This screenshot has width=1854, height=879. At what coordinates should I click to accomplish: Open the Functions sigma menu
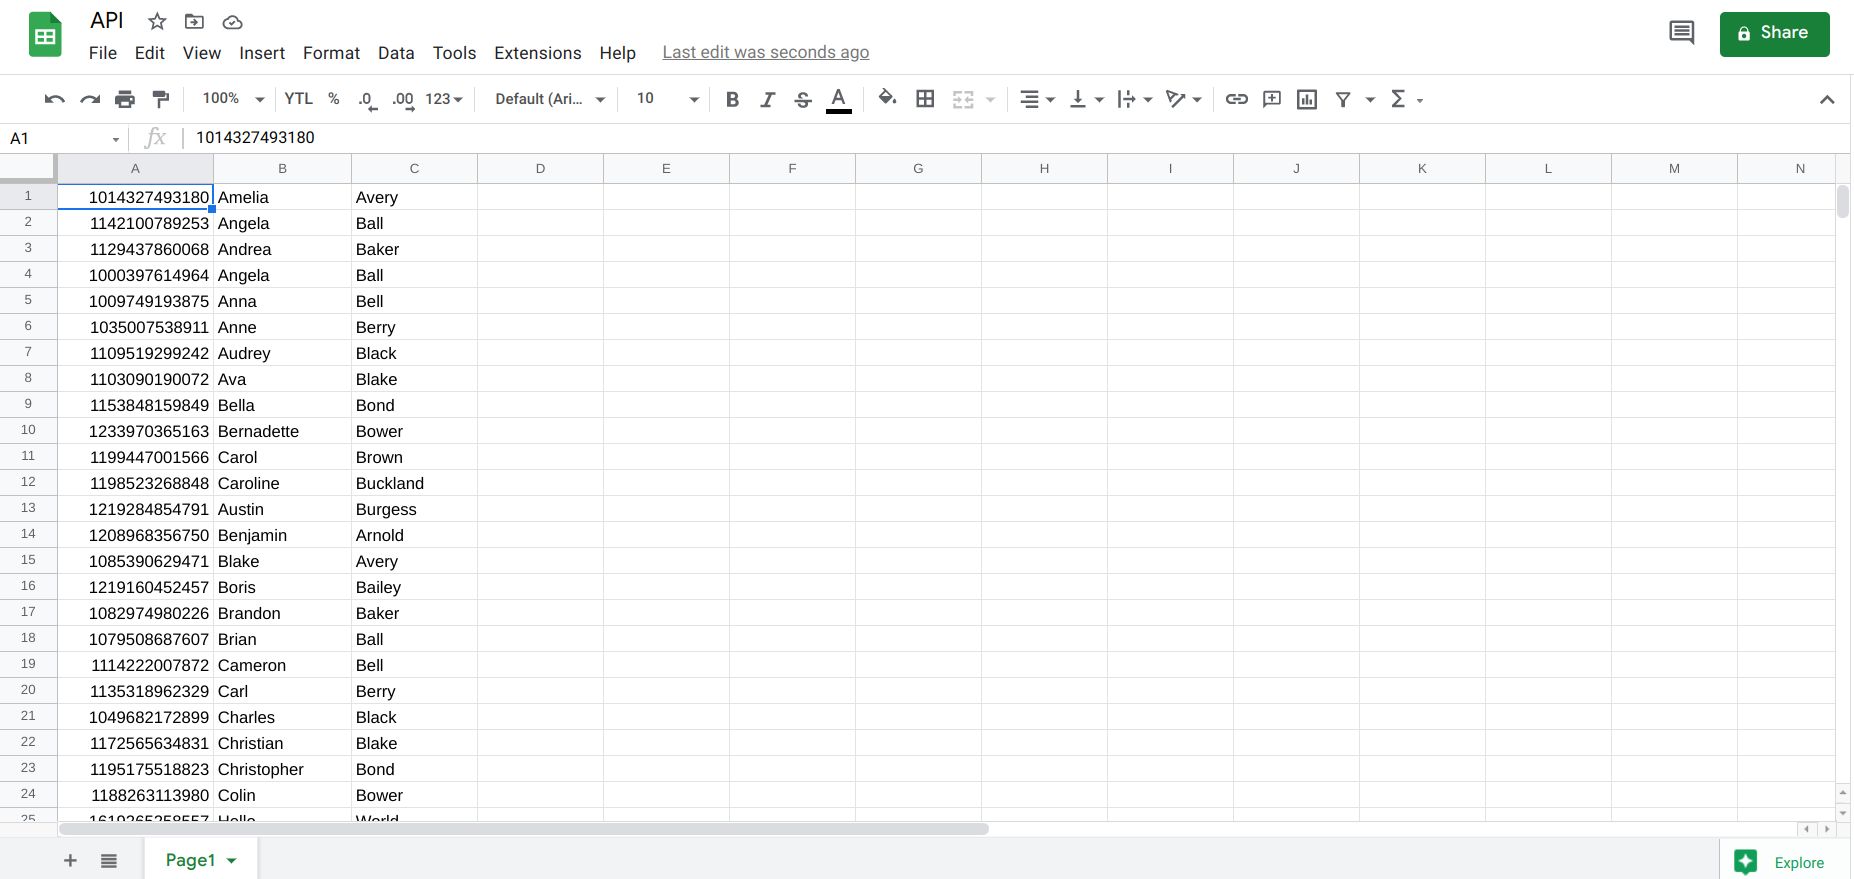1406,99
